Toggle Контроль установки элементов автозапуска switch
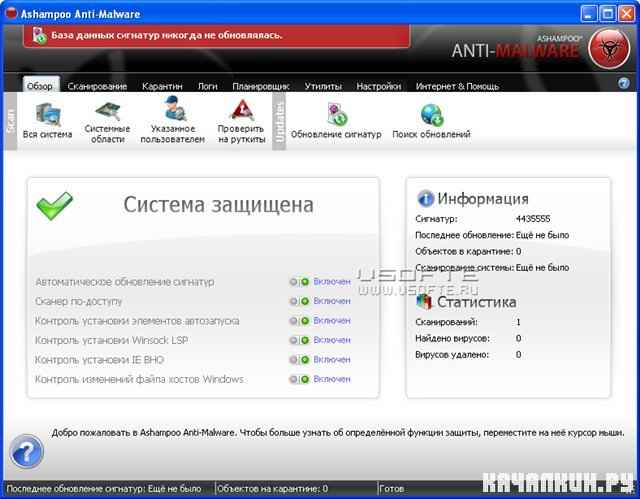640x499 pixels. point(299,321)
